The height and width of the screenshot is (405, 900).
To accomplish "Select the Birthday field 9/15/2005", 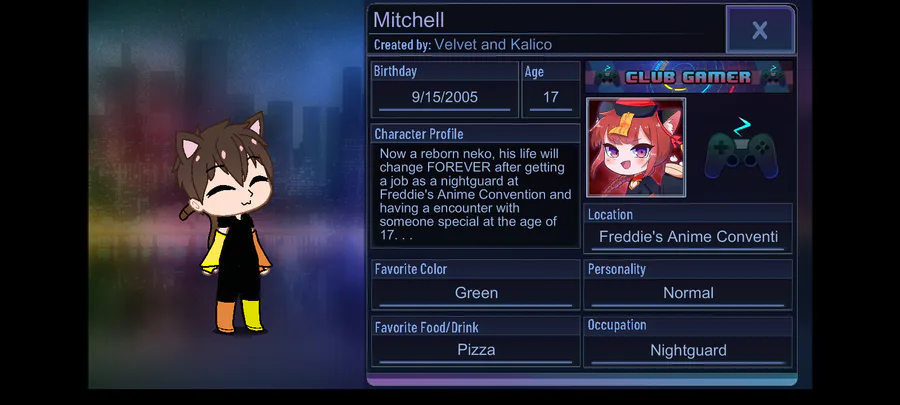I will pyautogui.click(x=445, y=98).
